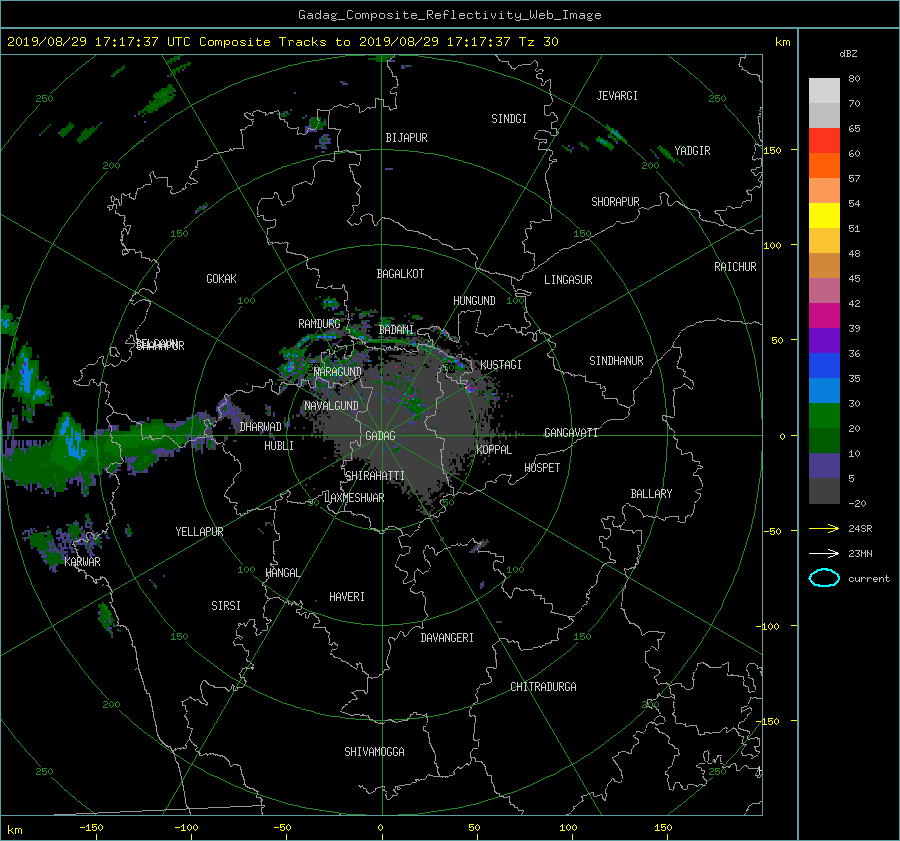Click the HUBLI city label
The height and width of the screenshot is (841, 900).
tap(278, 446)
